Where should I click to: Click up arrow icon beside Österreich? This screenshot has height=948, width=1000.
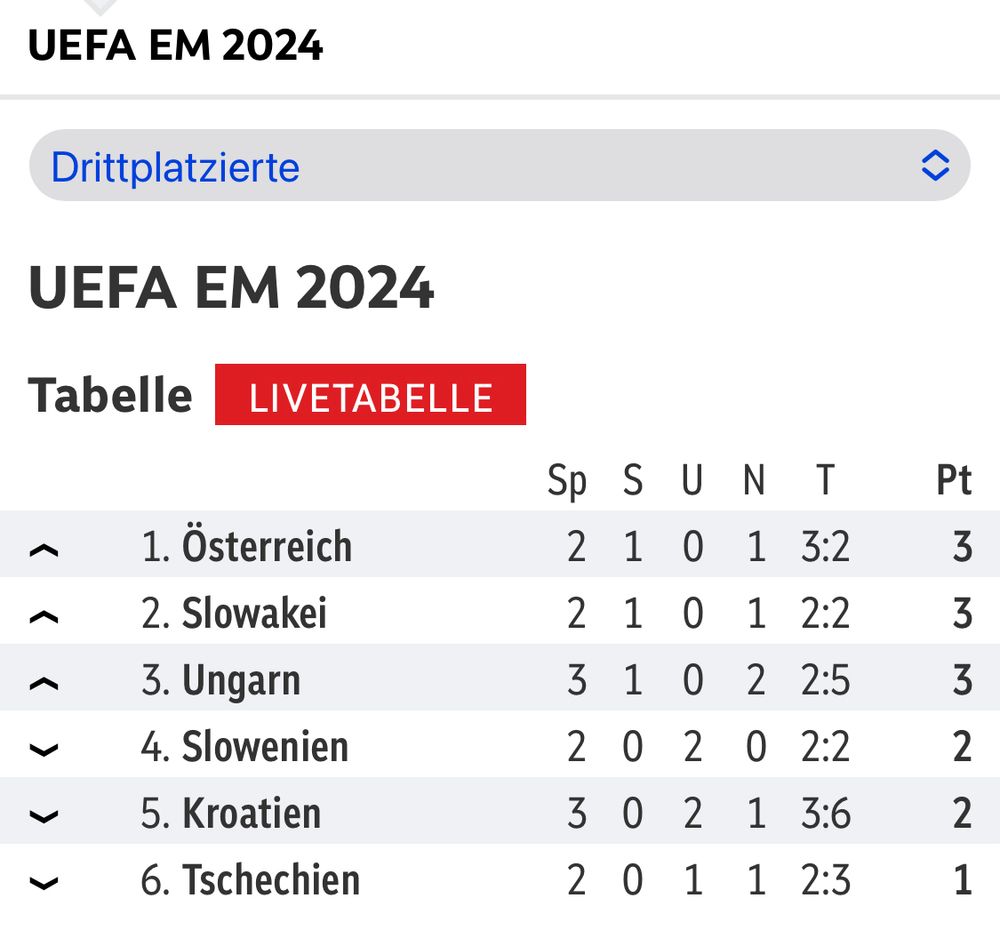(x=45, y=549)
